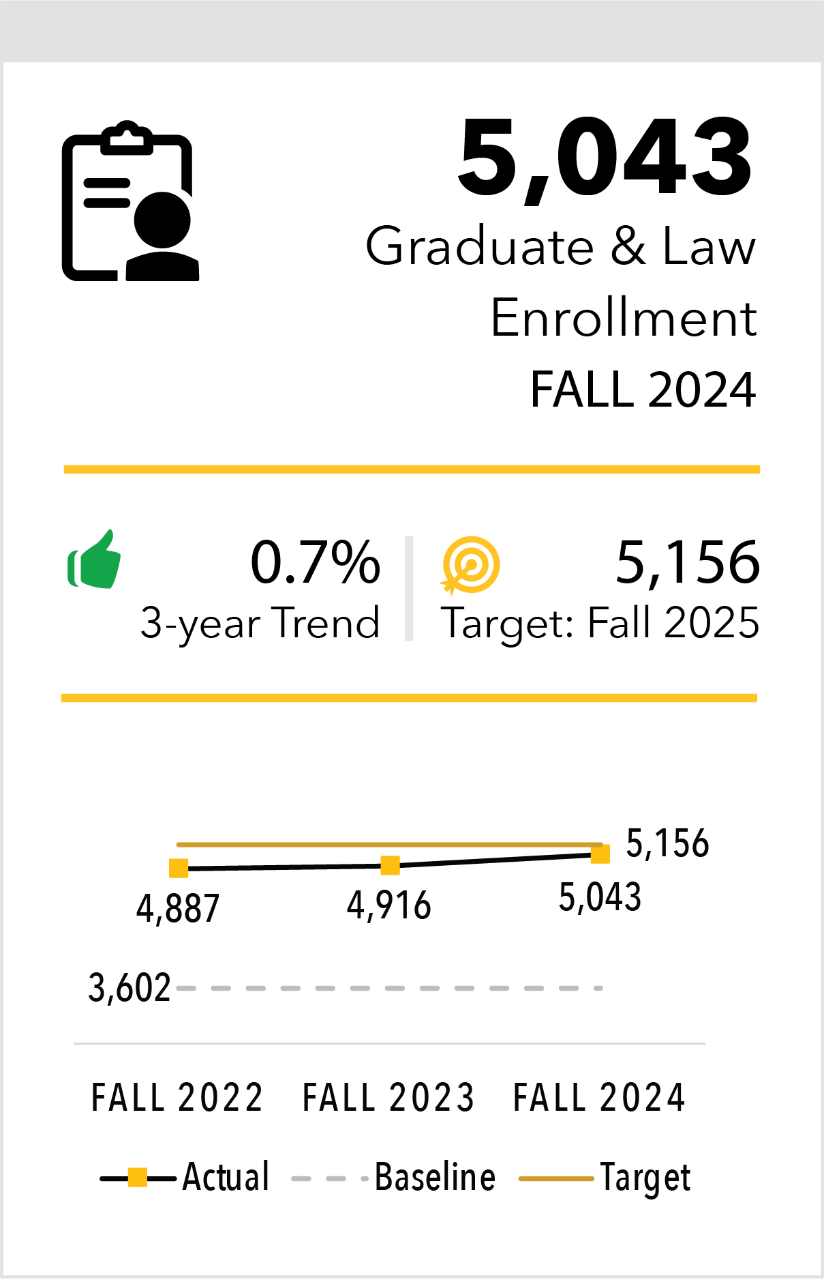
Task: Click the Fall 2023 actual data marker
Action: (x=390, y=864)
